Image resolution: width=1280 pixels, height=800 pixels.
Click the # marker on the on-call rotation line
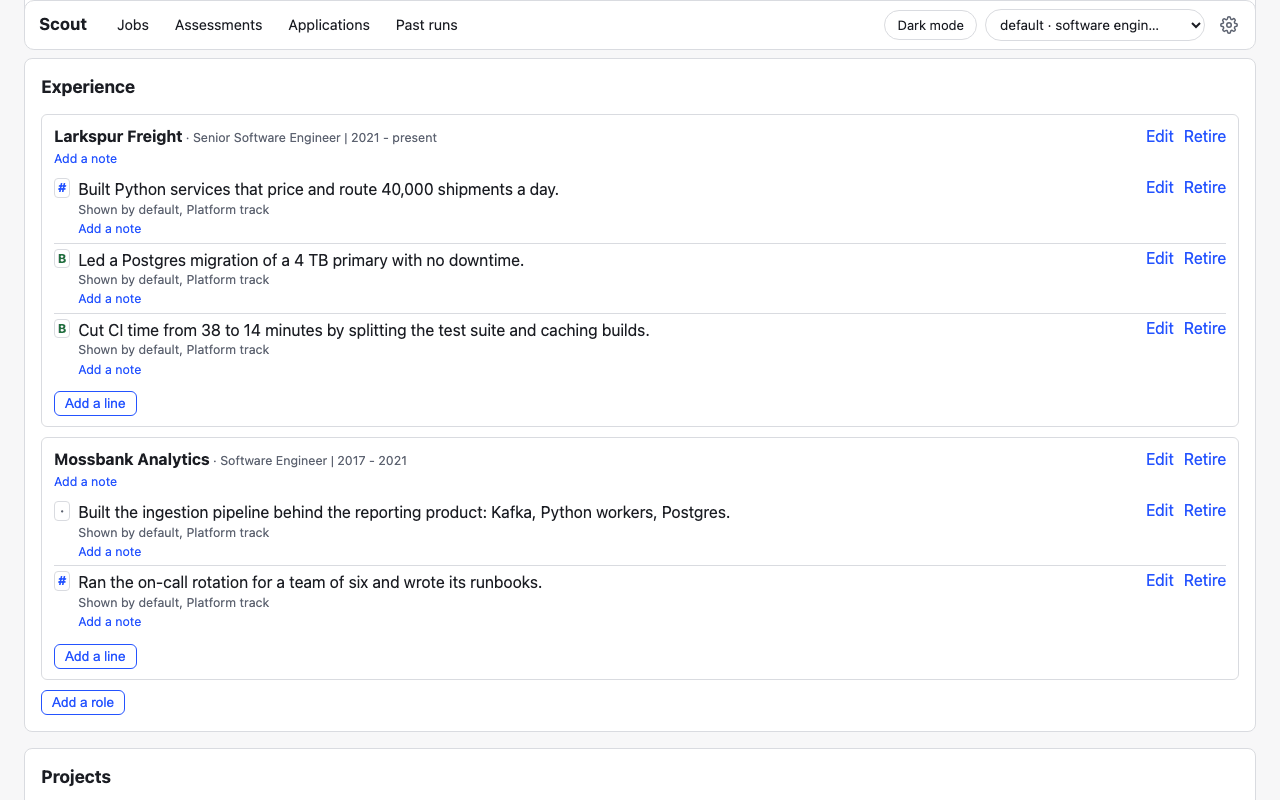tap(62, 581)
